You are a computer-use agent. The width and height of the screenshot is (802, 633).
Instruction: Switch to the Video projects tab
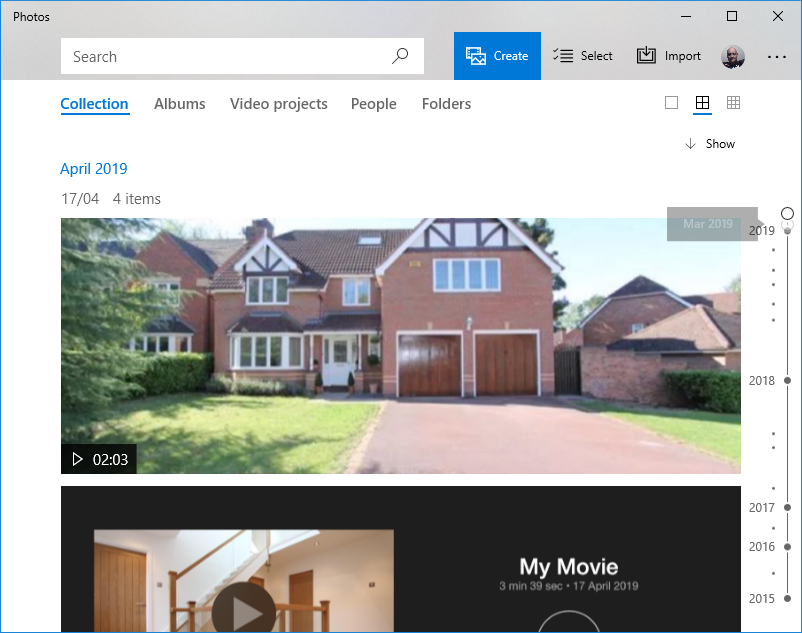click(279, 104)
